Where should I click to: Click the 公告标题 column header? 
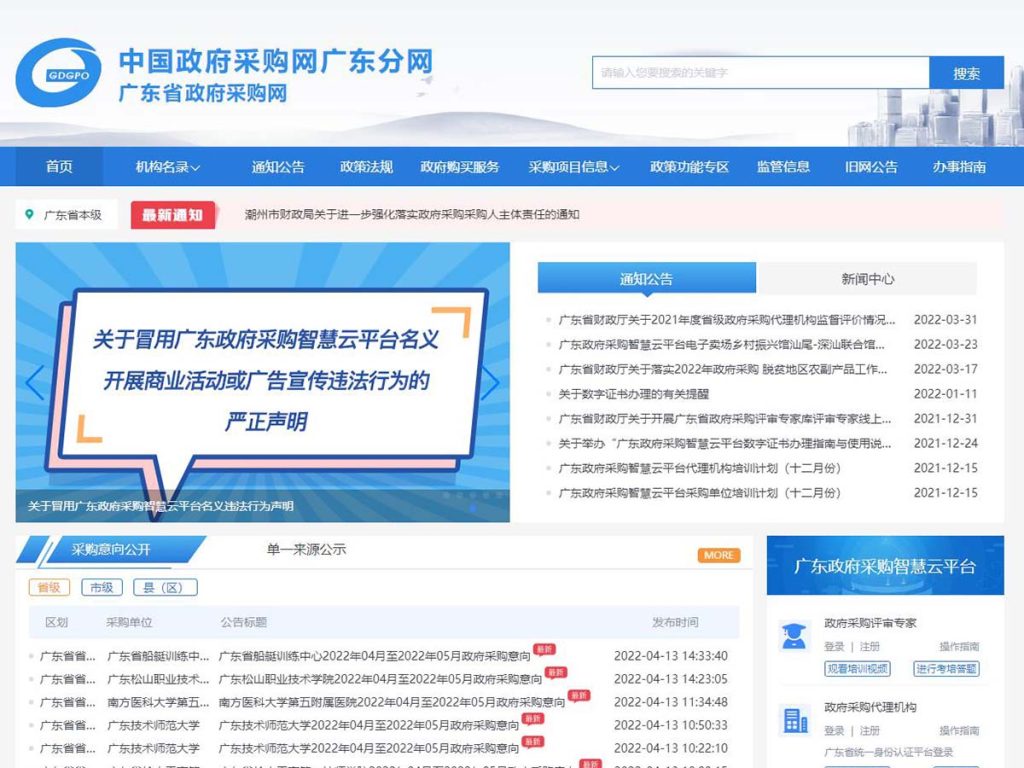pos(244,622)
